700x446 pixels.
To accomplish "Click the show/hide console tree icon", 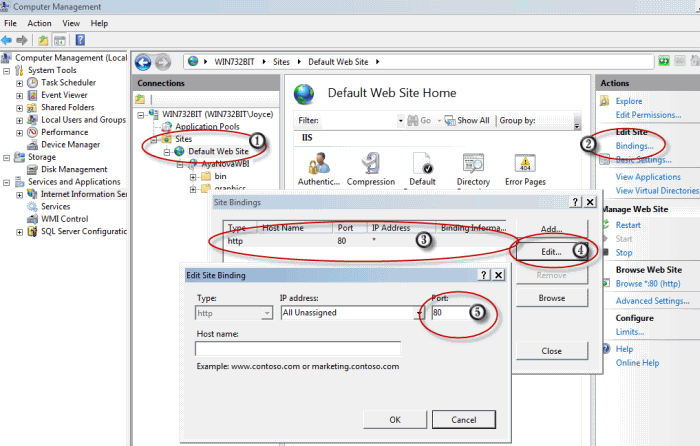I will 59,40.
